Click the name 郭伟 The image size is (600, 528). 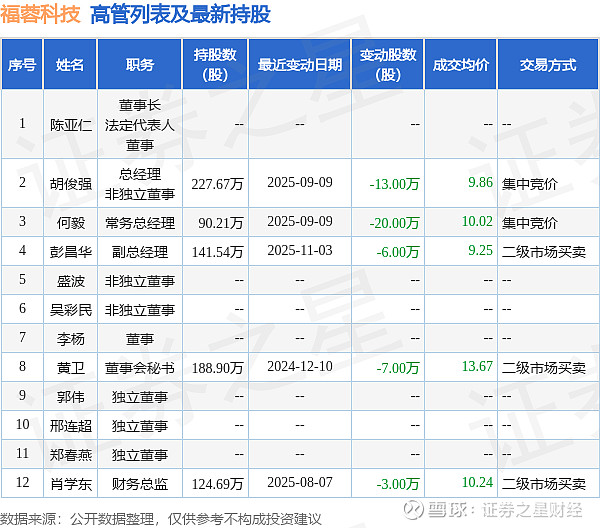click(71, 397)
